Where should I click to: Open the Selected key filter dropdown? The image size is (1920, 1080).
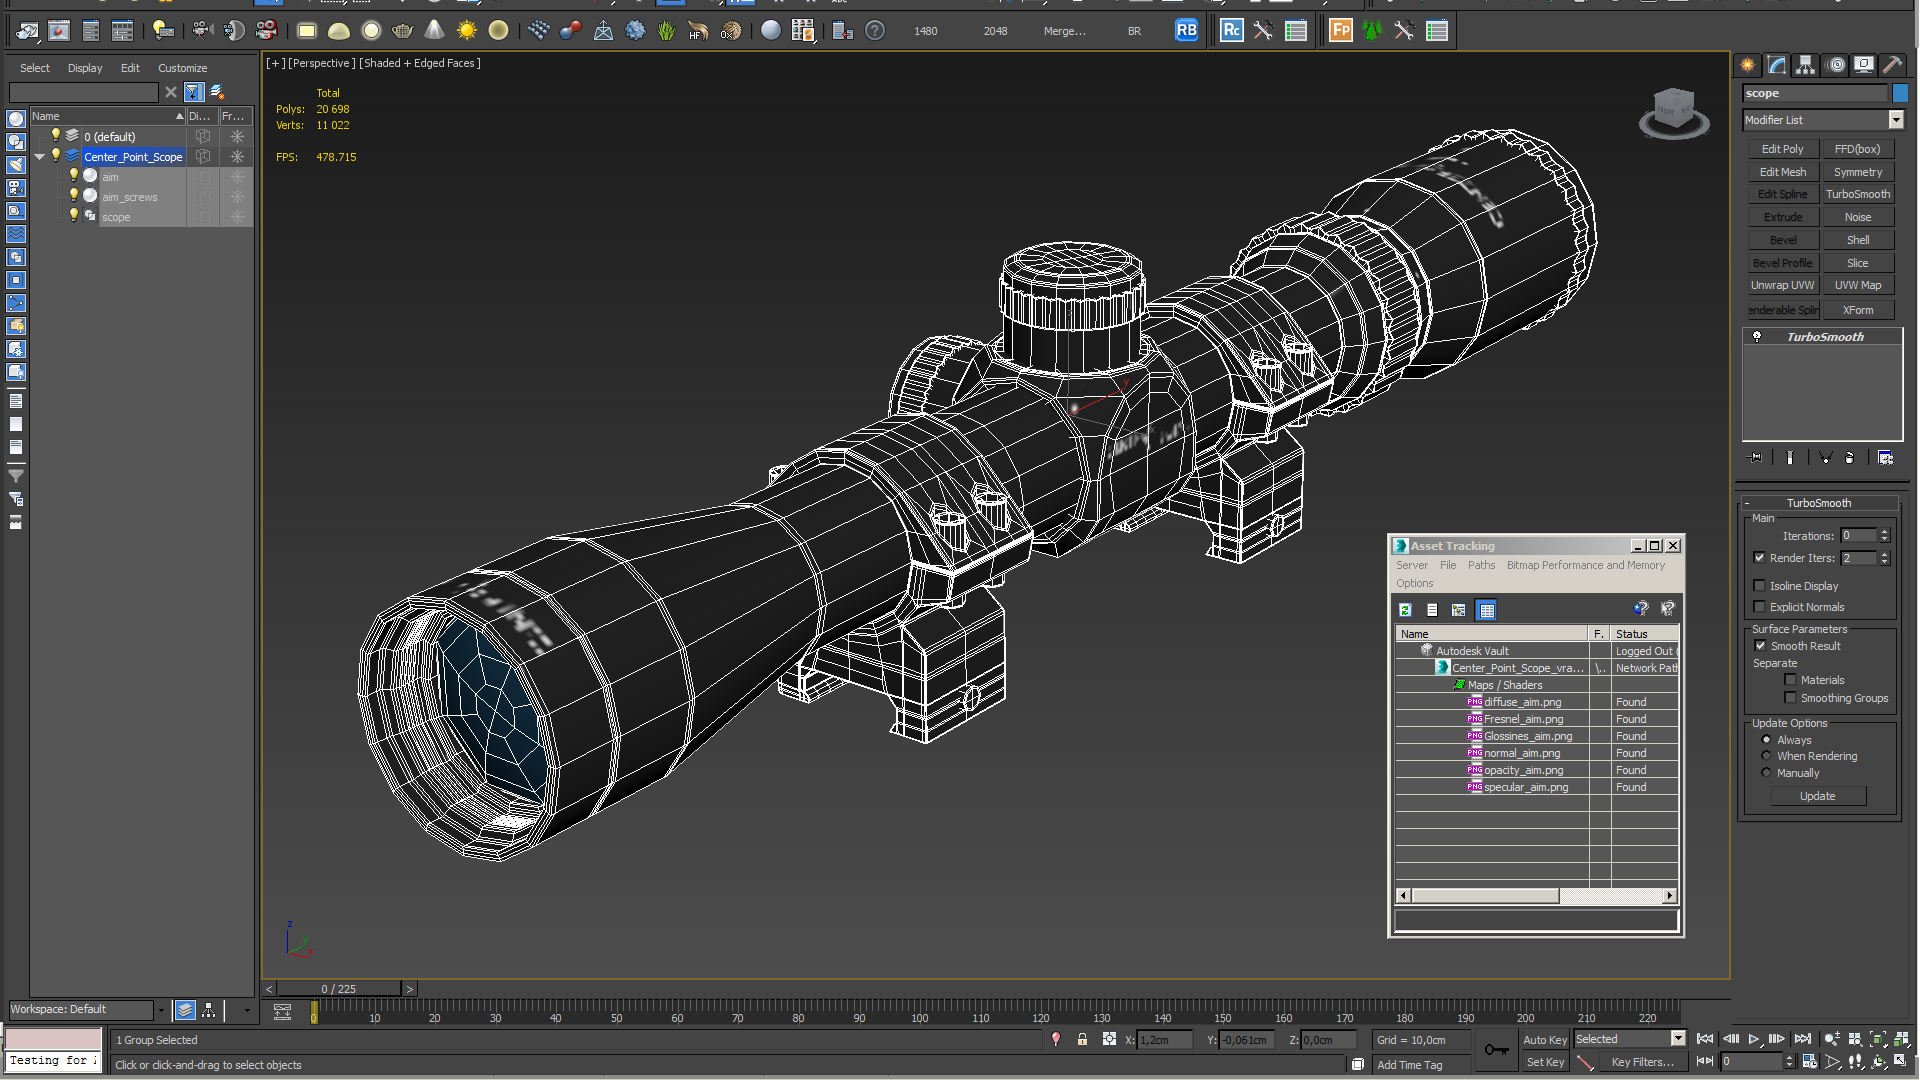[1677, 1039]
